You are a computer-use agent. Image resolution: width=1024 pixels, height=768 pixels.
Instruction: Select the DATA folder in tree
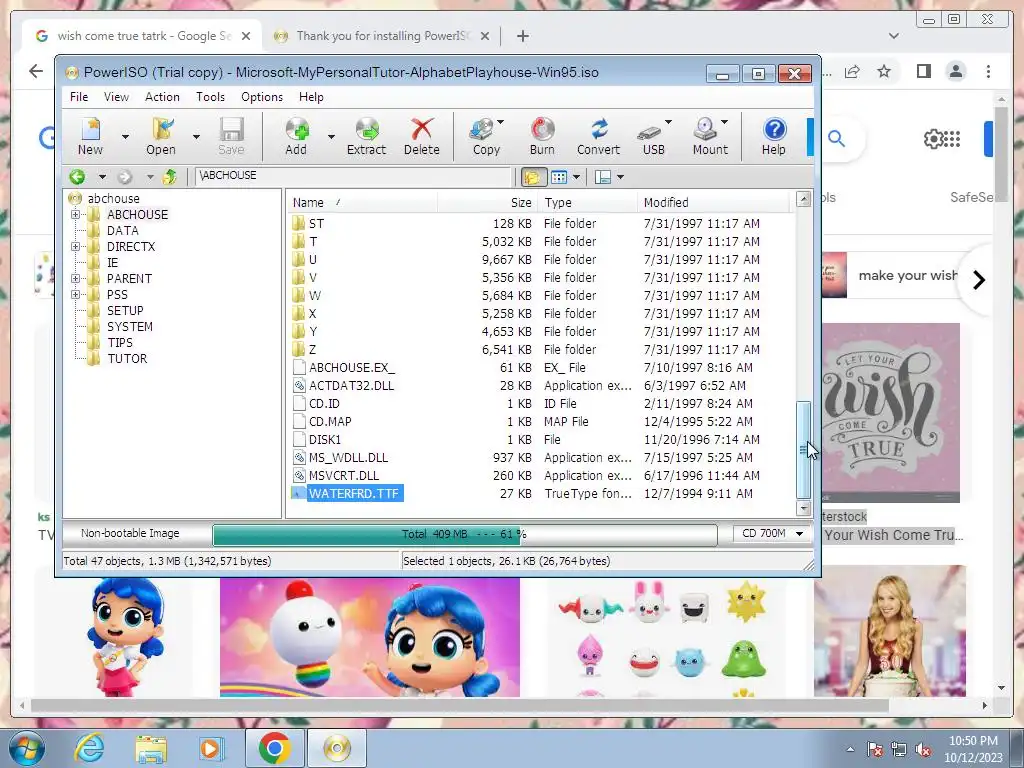pos(122,231)
